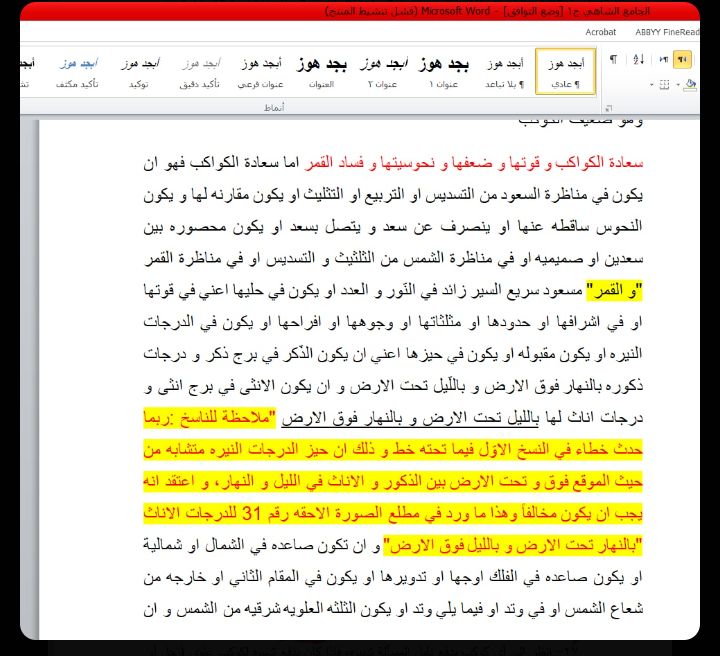
Task: Set right-to-left text direction
Action: point(682,60)
